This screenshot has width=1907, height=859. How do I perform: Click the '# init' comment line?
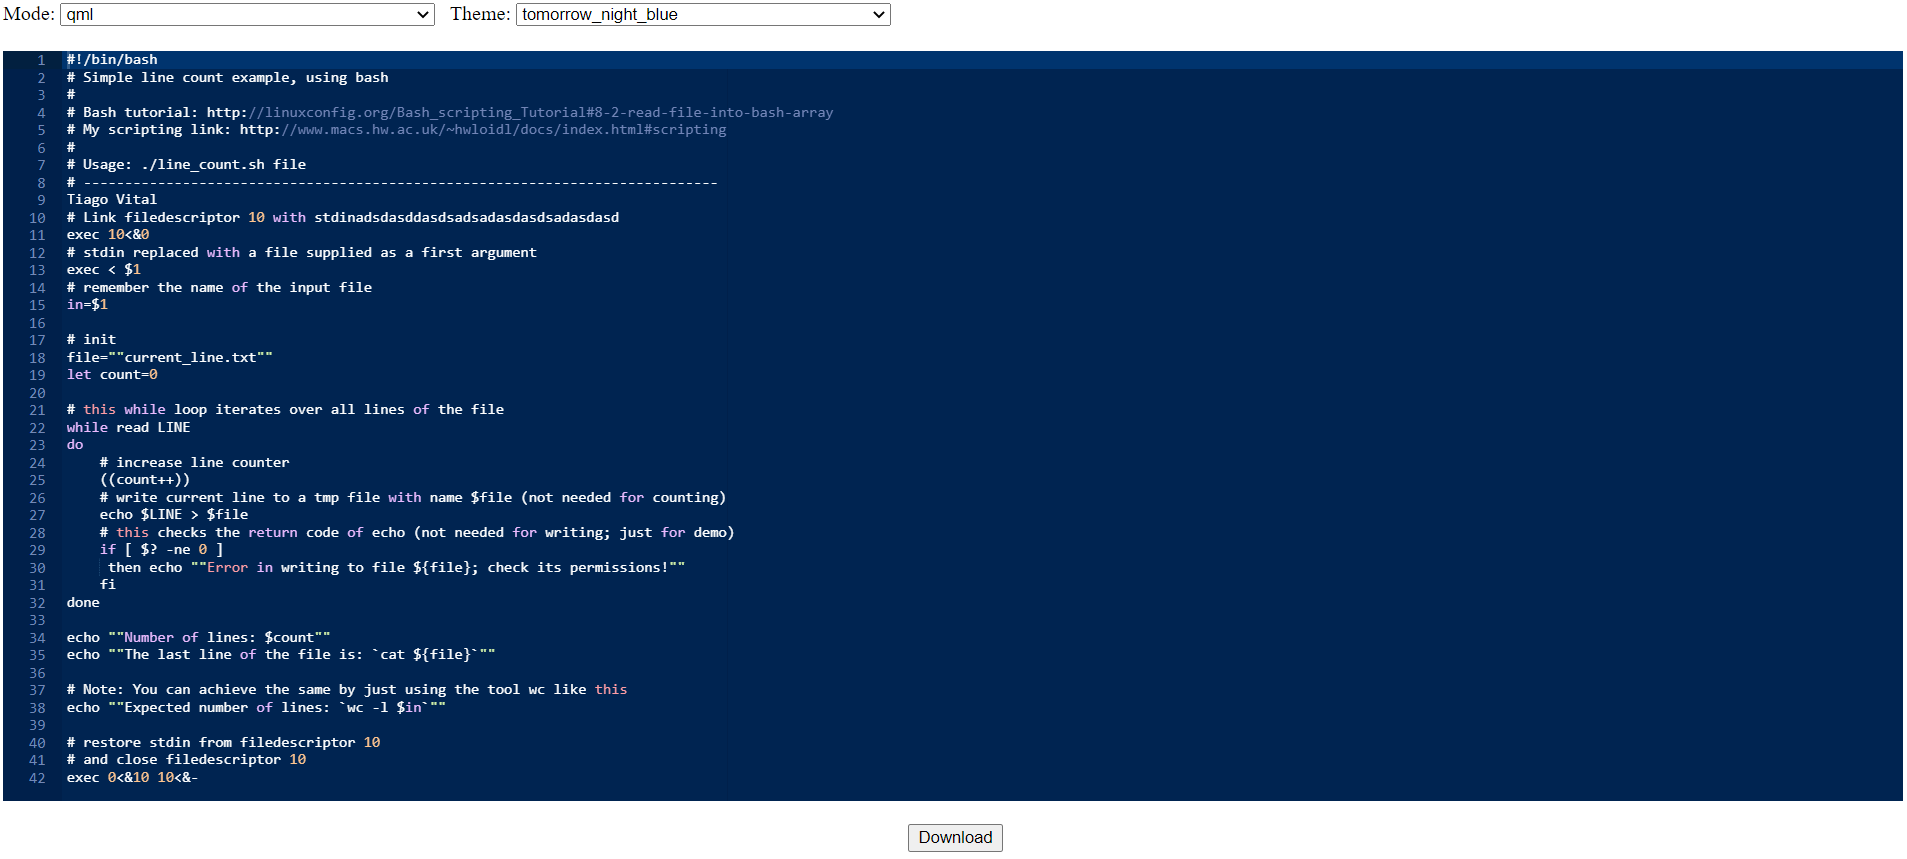pos(91,340)
